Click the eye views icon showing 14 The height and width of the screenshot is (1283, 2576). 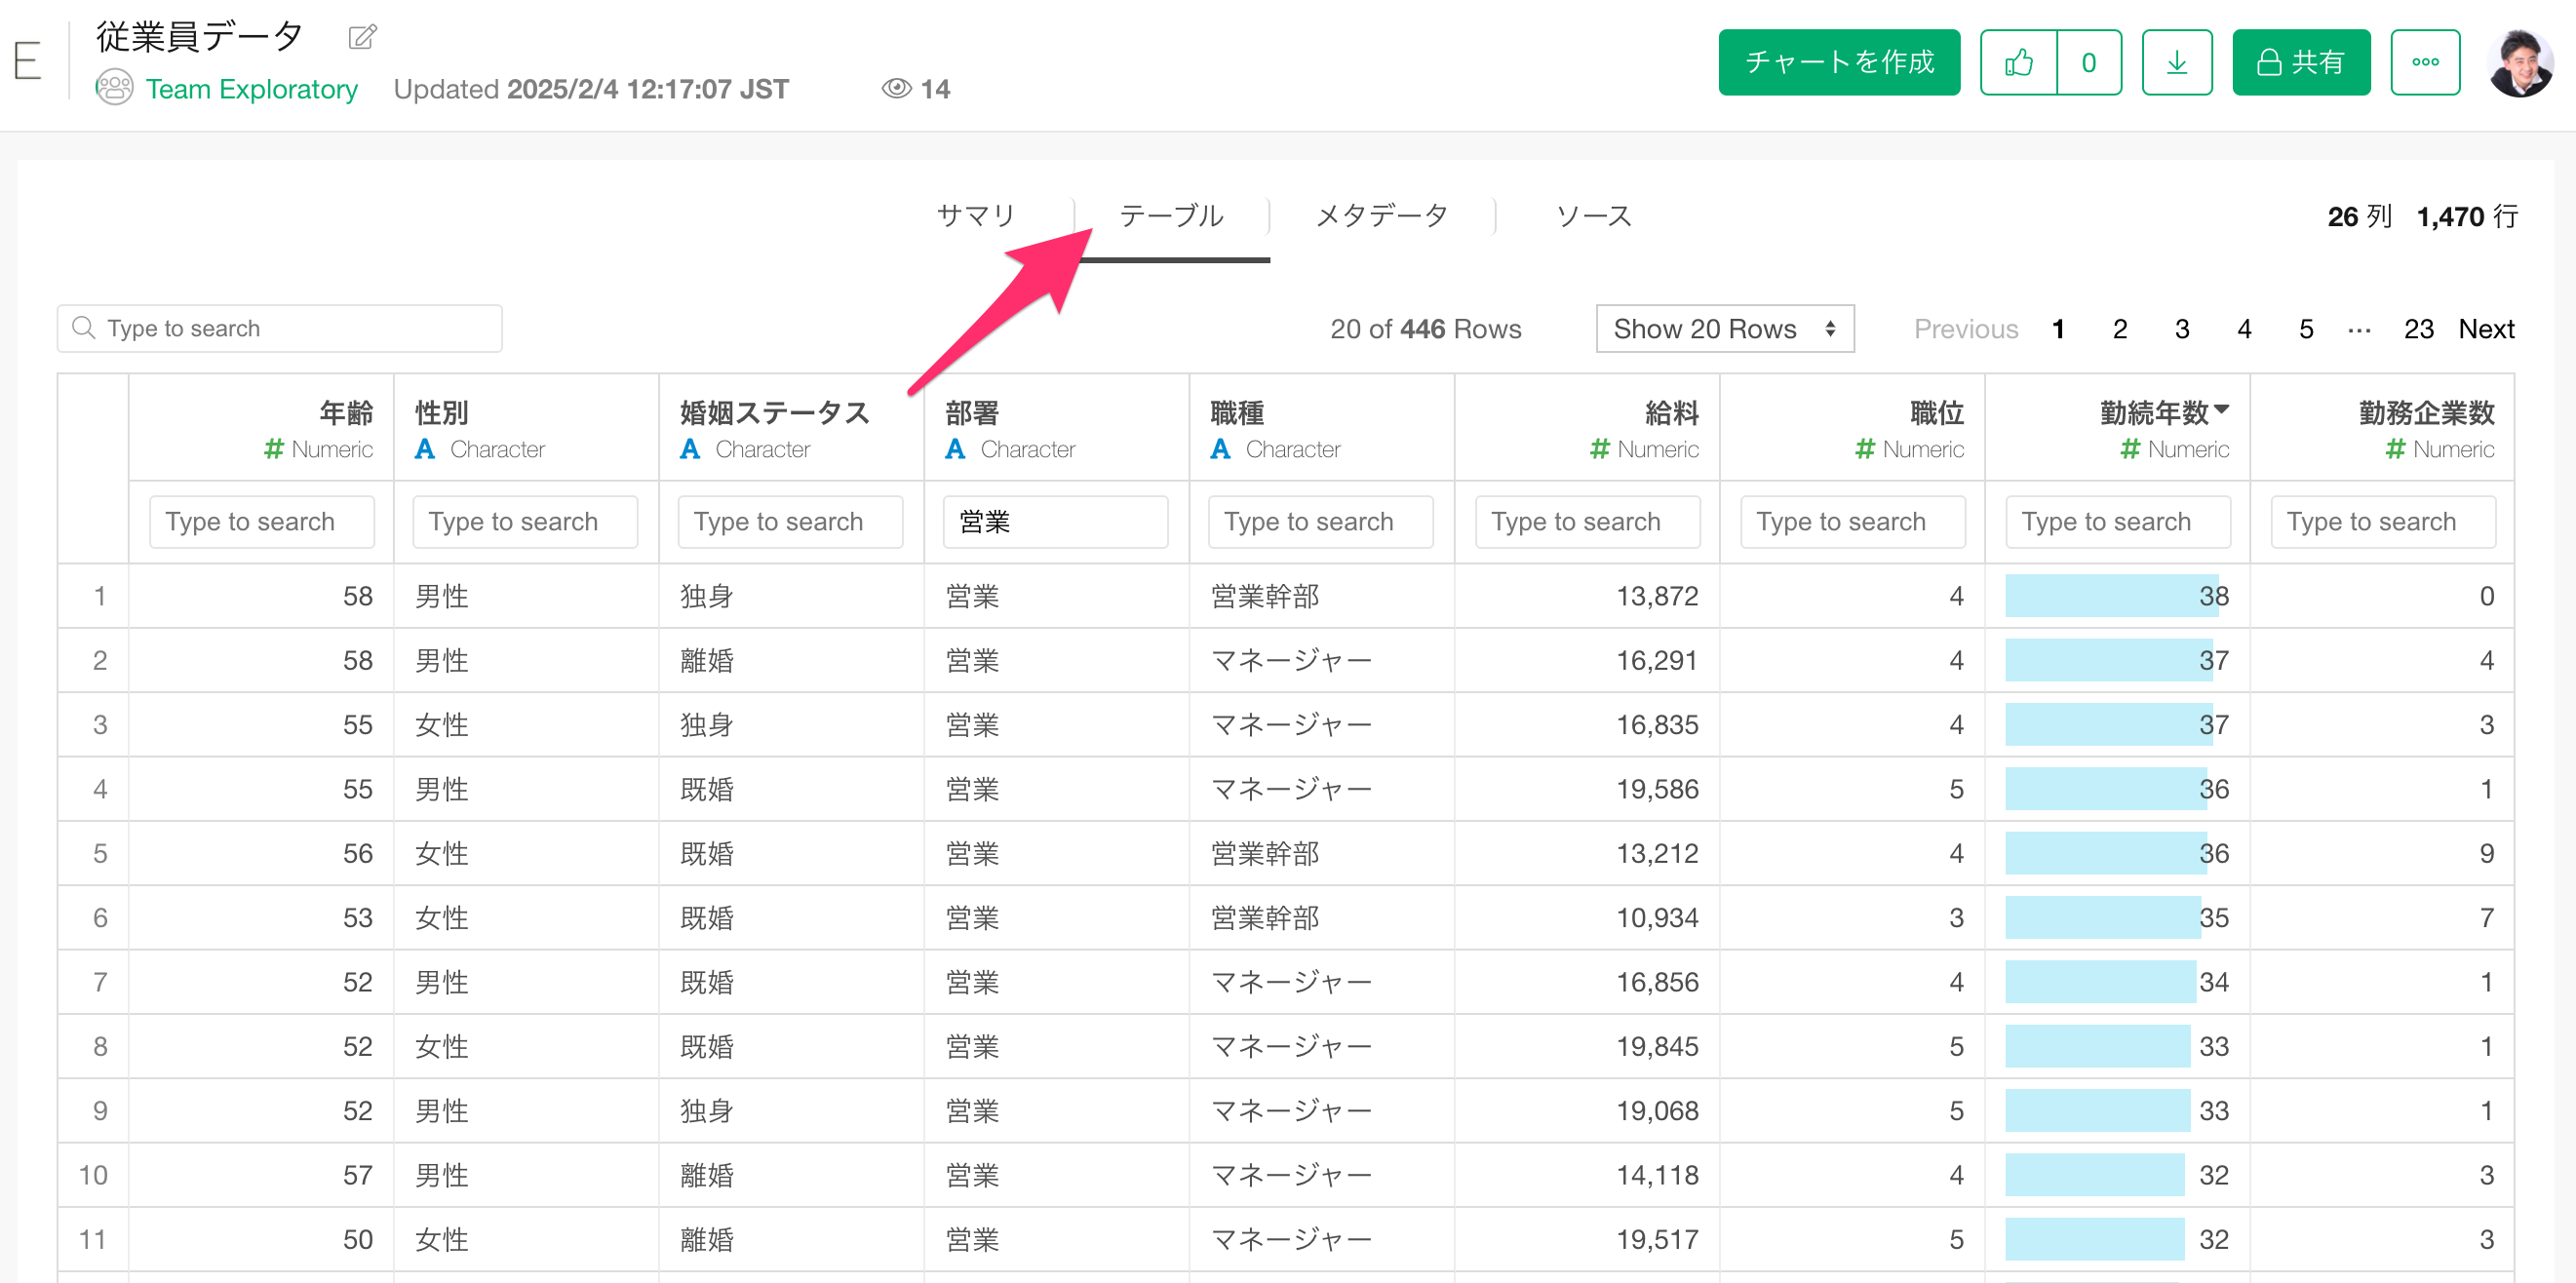(x=896, y=89)
